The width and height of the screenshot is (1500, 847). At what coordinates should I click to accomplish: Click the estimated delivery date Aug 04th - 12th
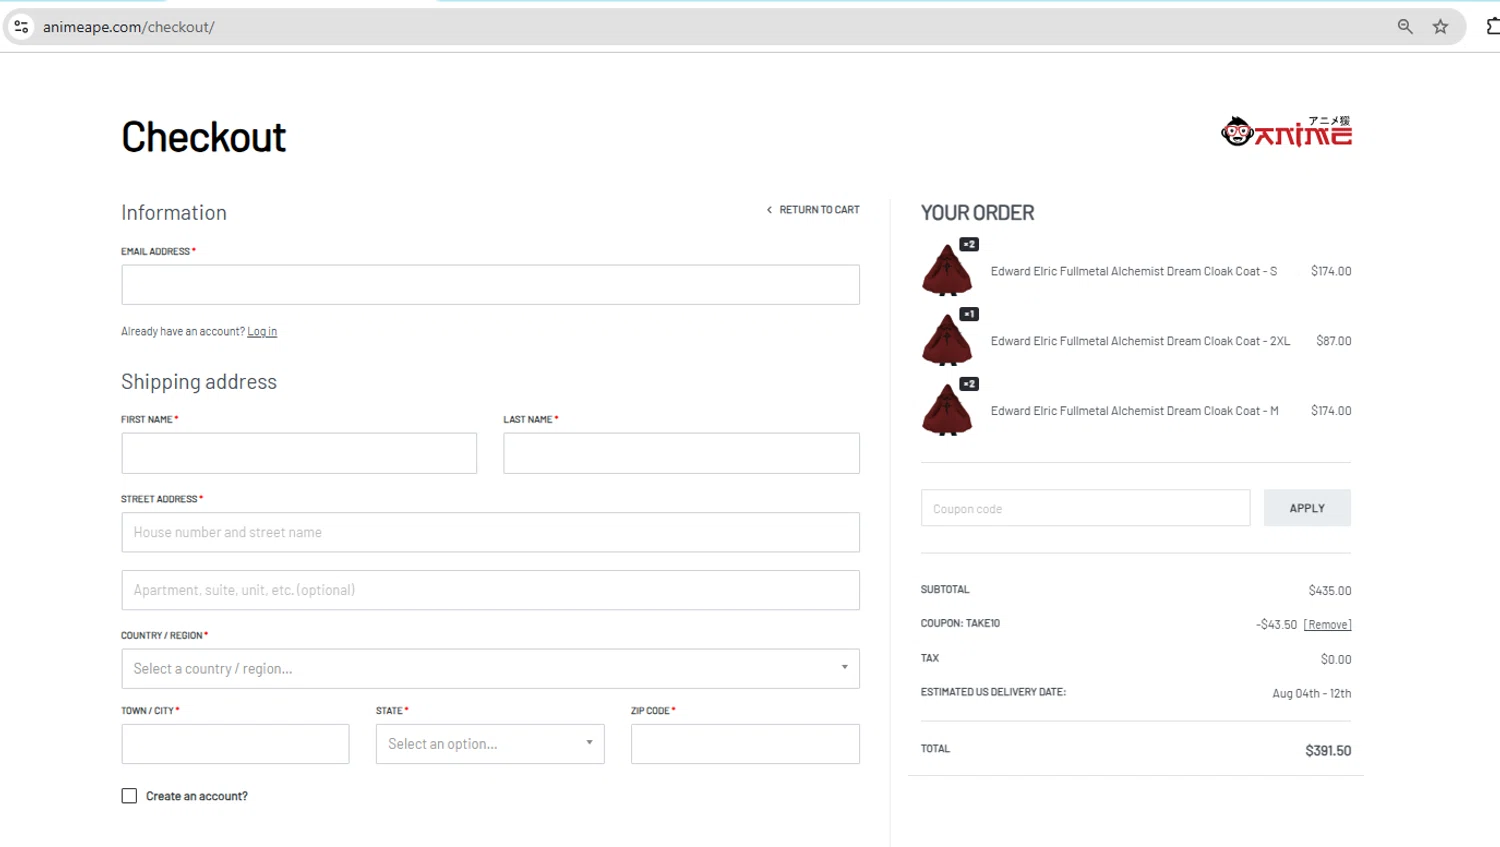pos(1311,693)
